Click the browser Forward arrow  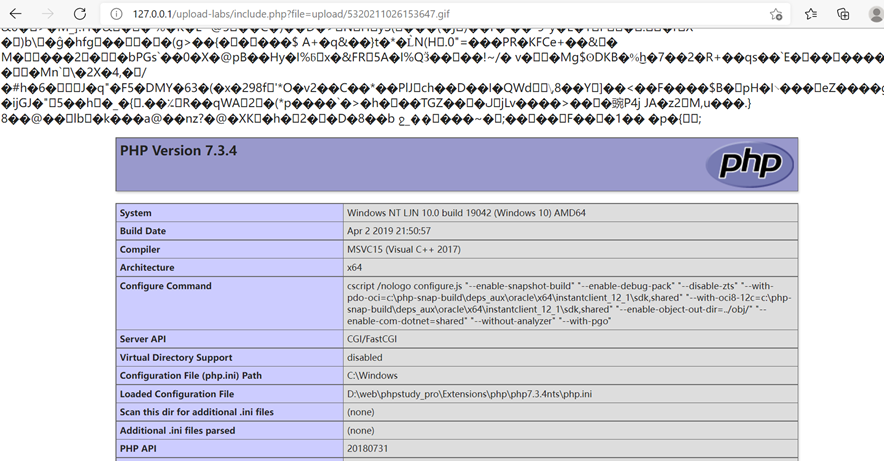tap(48, 14)
